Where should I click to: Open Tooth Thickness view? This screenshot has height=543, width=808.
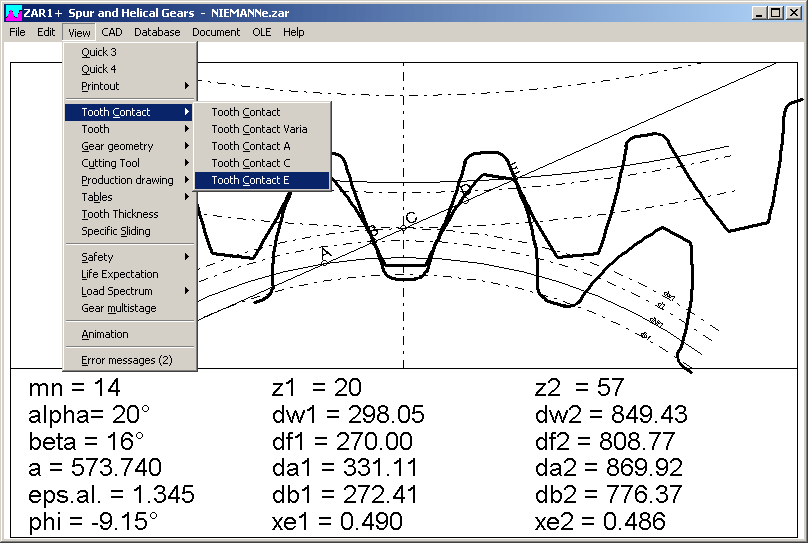120,214
